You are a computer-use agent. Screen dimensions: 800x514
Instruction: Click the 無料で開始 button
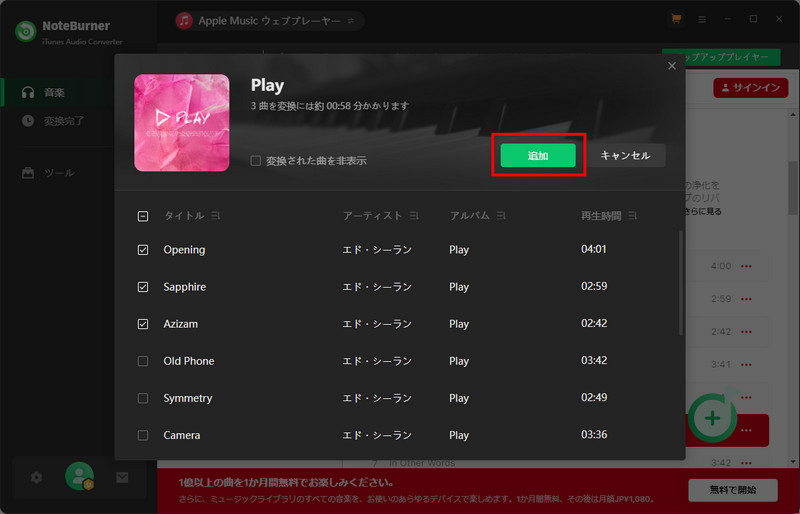[733, 490]
